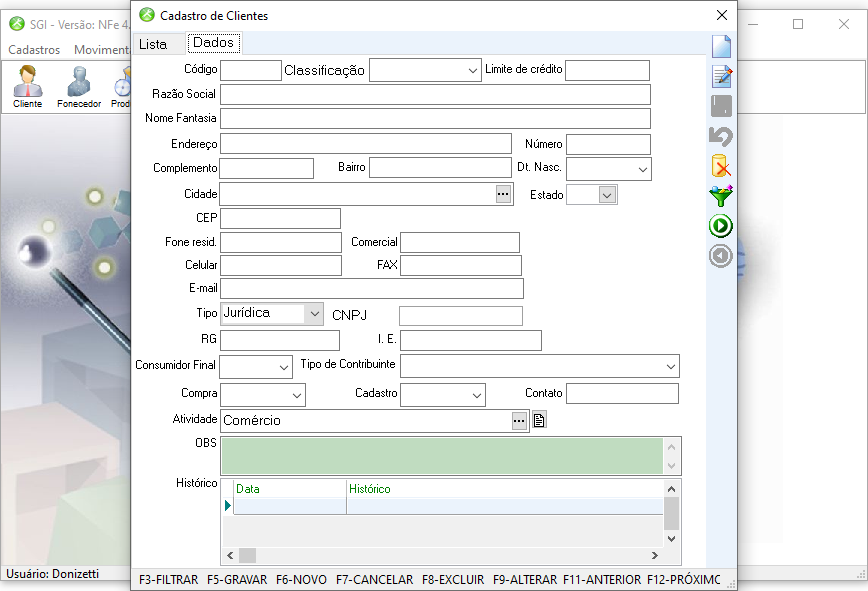The height and width of the screenshot is (591, 868).
Task: Open the Movimento menu in SGI window
Action: click(102, 50)
